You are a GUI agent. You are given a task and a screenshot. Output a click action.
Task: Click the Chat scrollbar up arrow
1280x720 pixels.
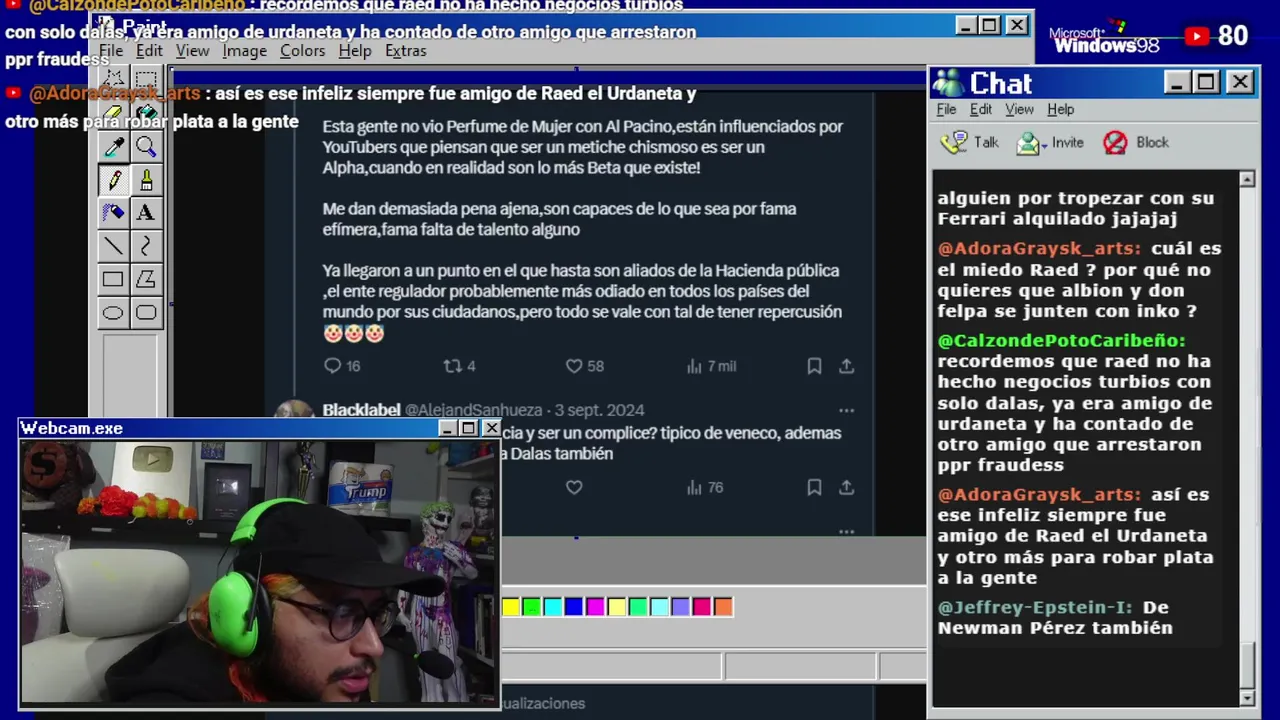click(x=1247, y=180)
